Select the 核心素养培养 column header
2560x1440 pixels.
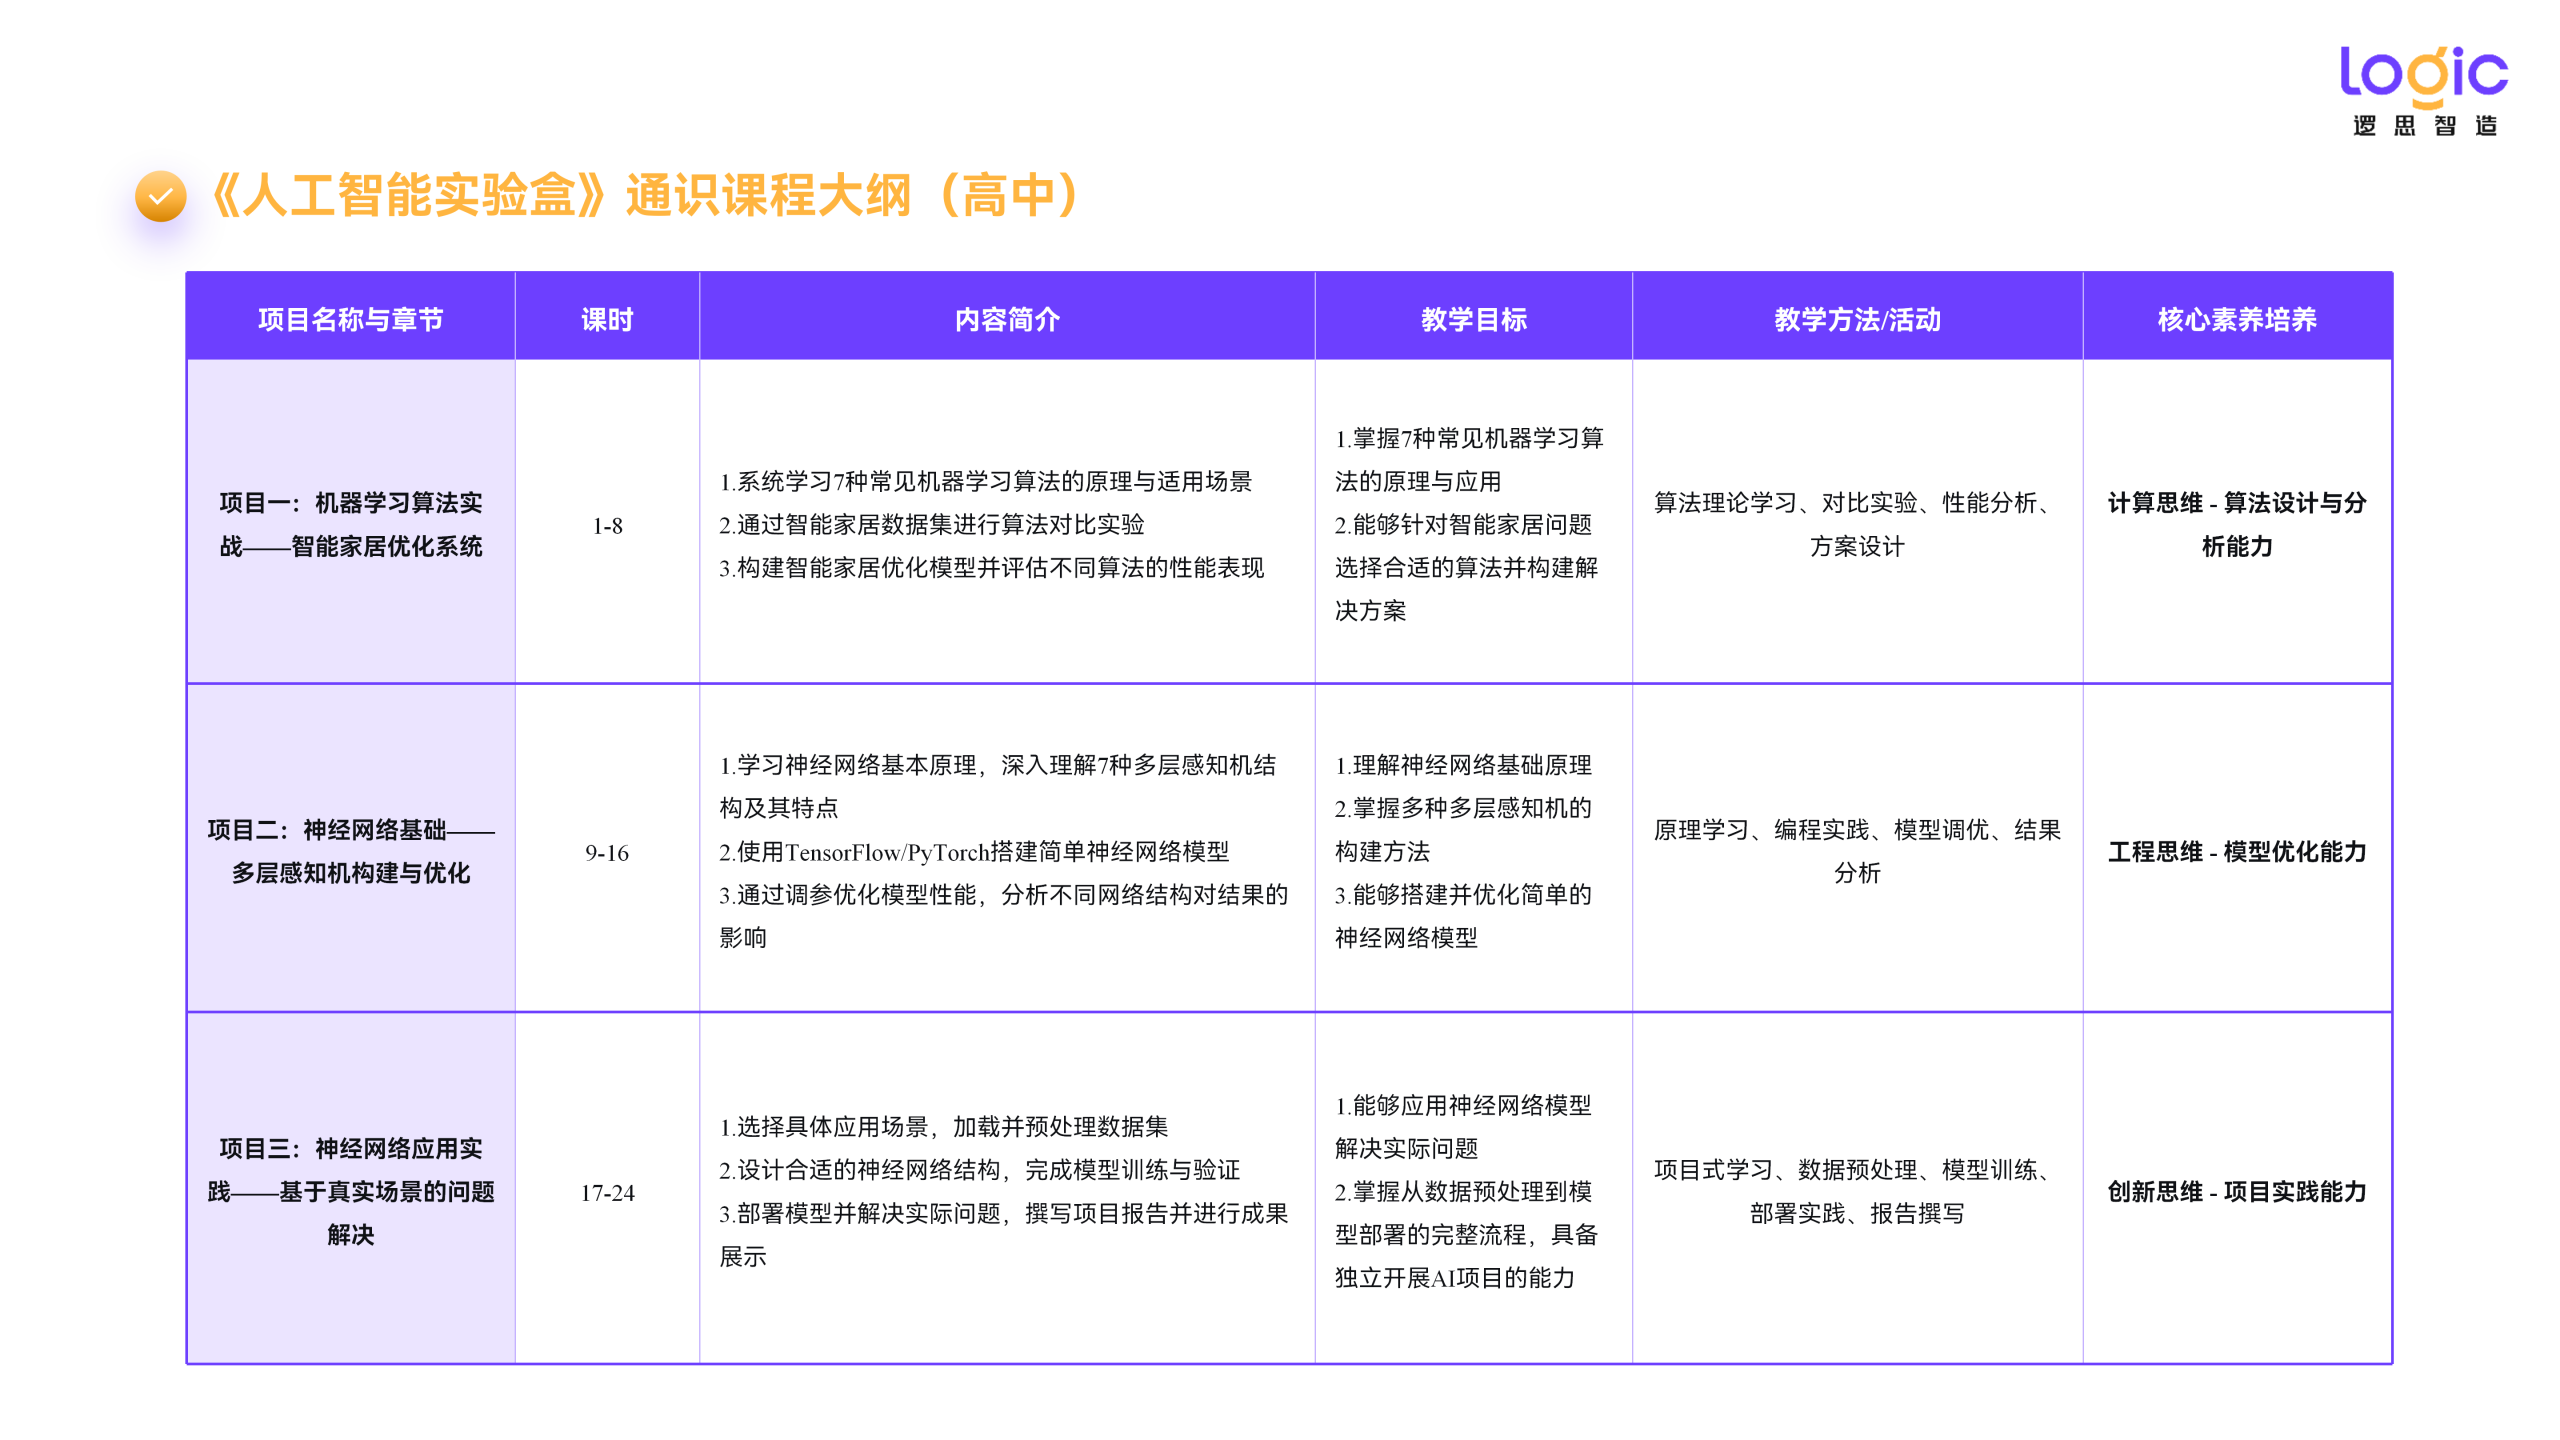(2237, 318)
